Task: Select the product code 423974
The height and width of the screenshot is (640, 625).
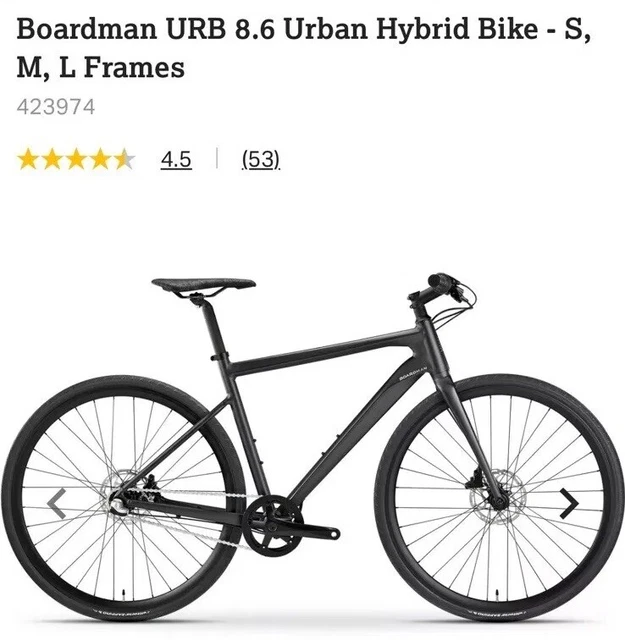Action: (x=56, y=107)
